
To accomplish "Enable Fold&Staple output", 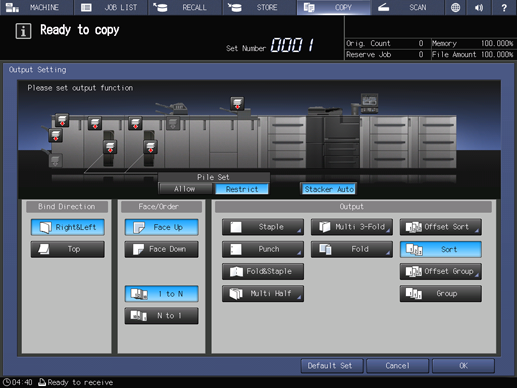I will [263, 272].
